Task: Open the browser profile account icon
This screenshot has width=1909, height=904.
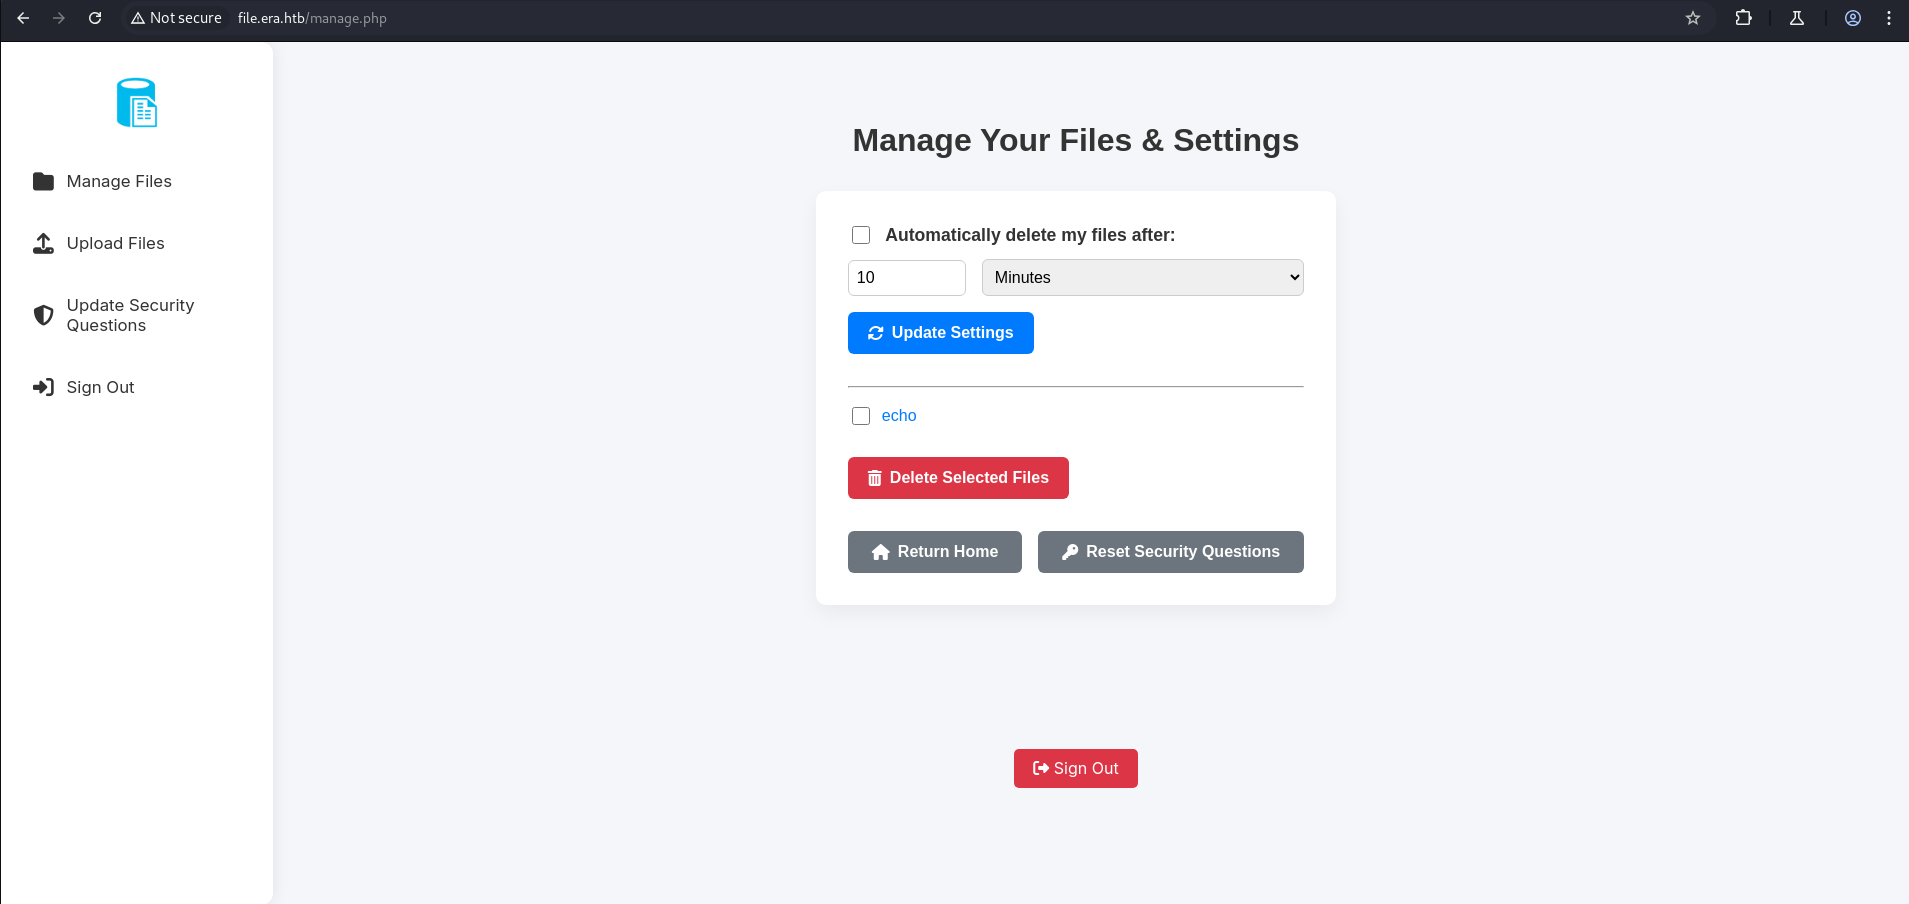Action: (x=1852, y=18)
